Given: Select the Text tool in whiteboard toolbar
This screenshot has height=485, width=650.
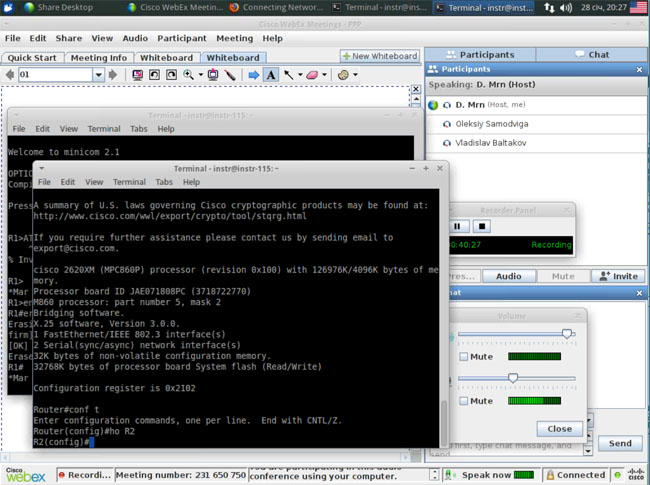Looking at the screenshot, I should tap(270, 75).
